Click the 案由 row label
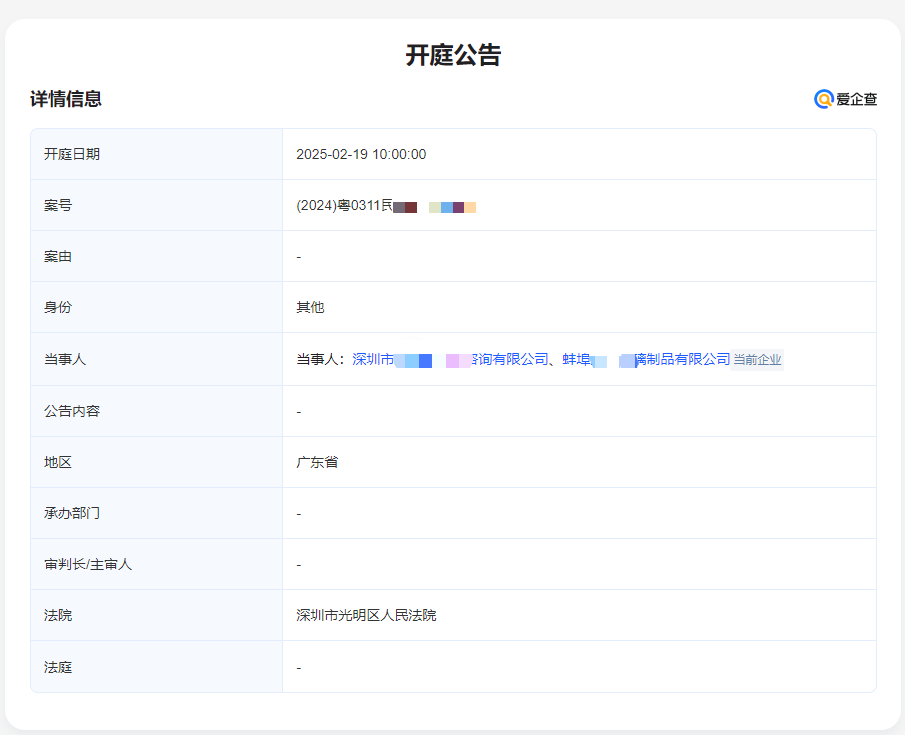The width and height of the screenshot is (905, 735). [58, 256]
